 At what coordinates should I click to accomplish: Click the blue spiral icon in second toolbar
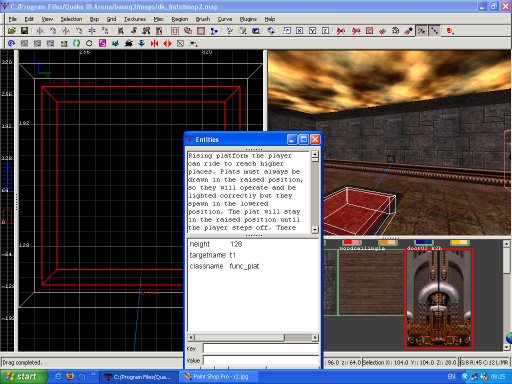(x=11, y=43)
